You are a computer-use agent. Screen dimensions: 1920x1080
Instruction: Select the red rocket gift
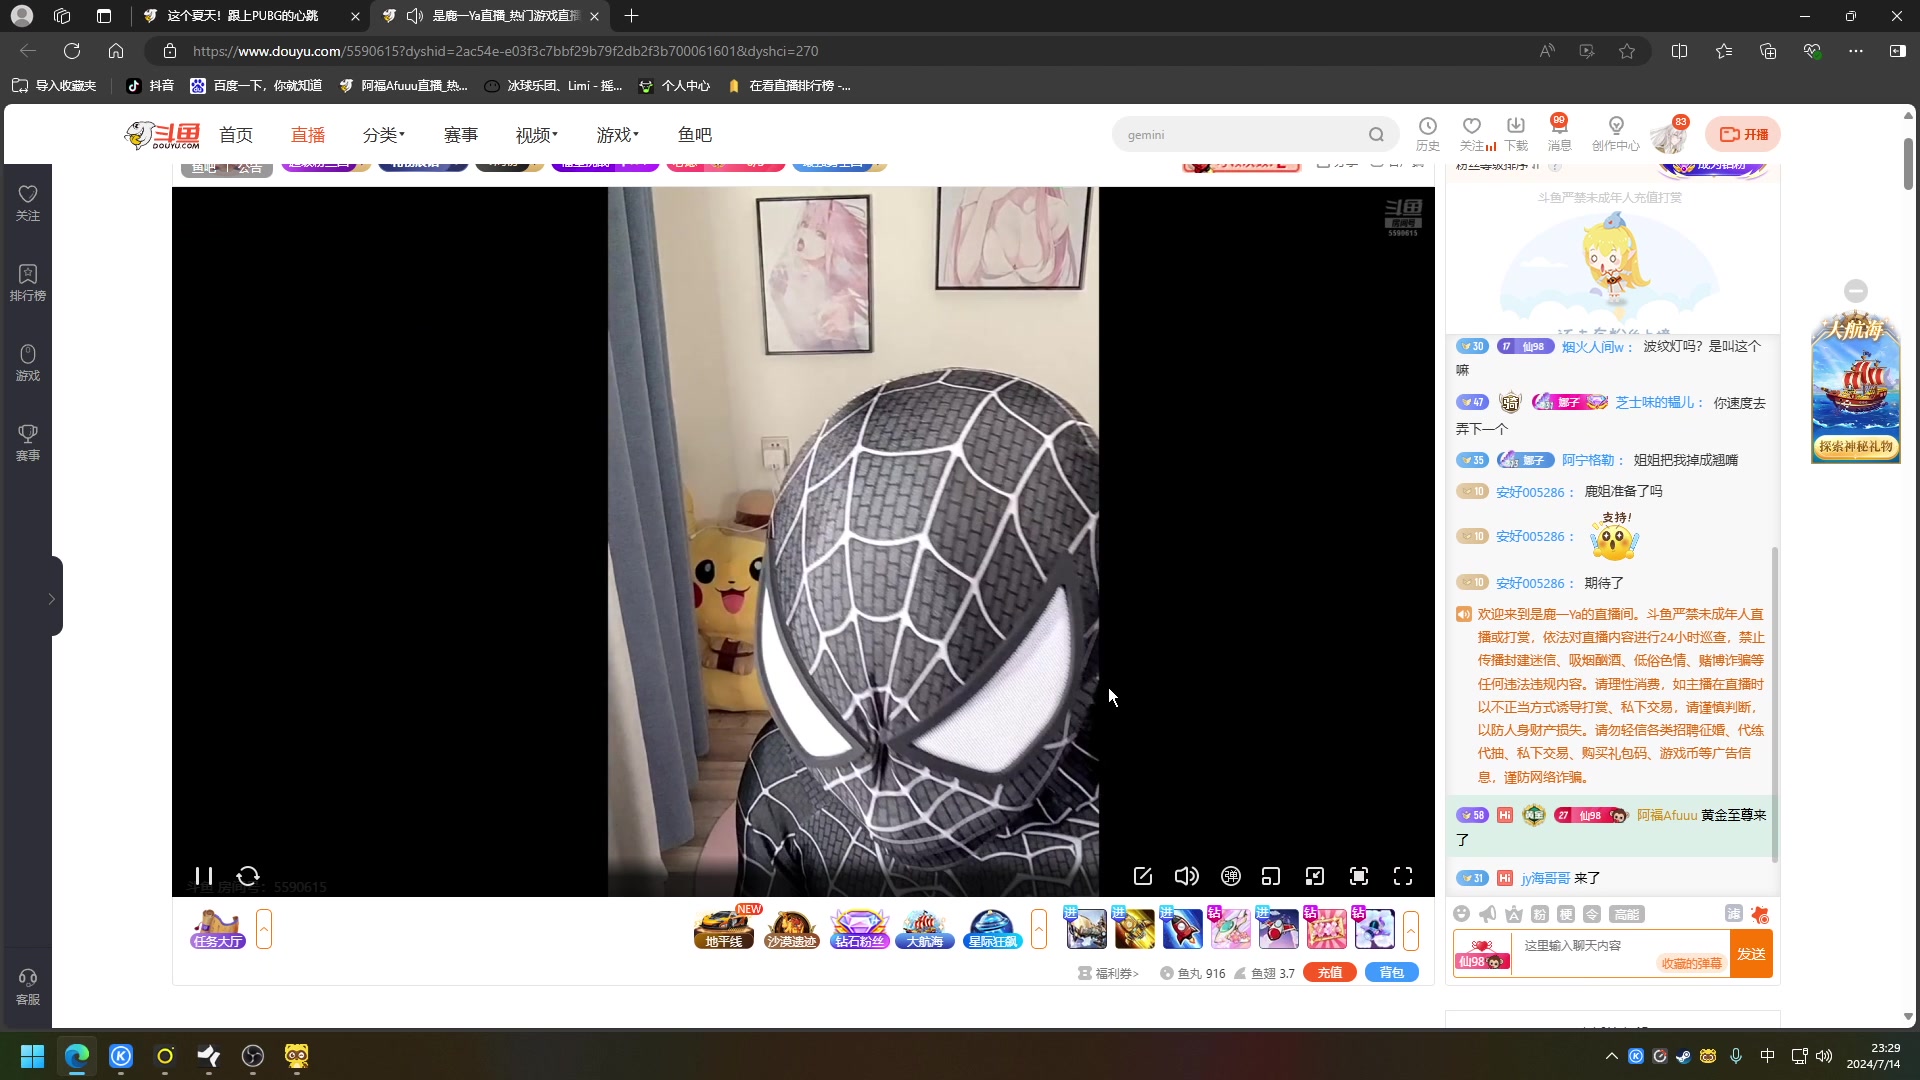click(1181, 928)
